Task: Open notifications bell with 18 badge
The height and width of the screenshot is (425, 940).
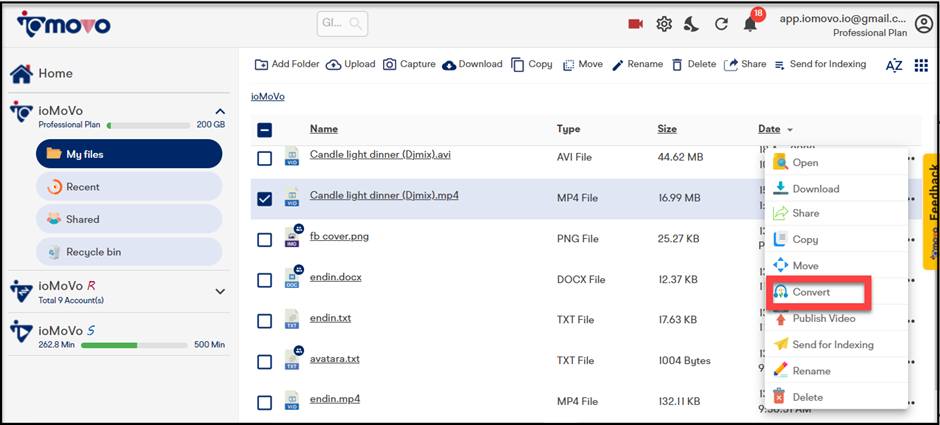Action: [752, 22]
